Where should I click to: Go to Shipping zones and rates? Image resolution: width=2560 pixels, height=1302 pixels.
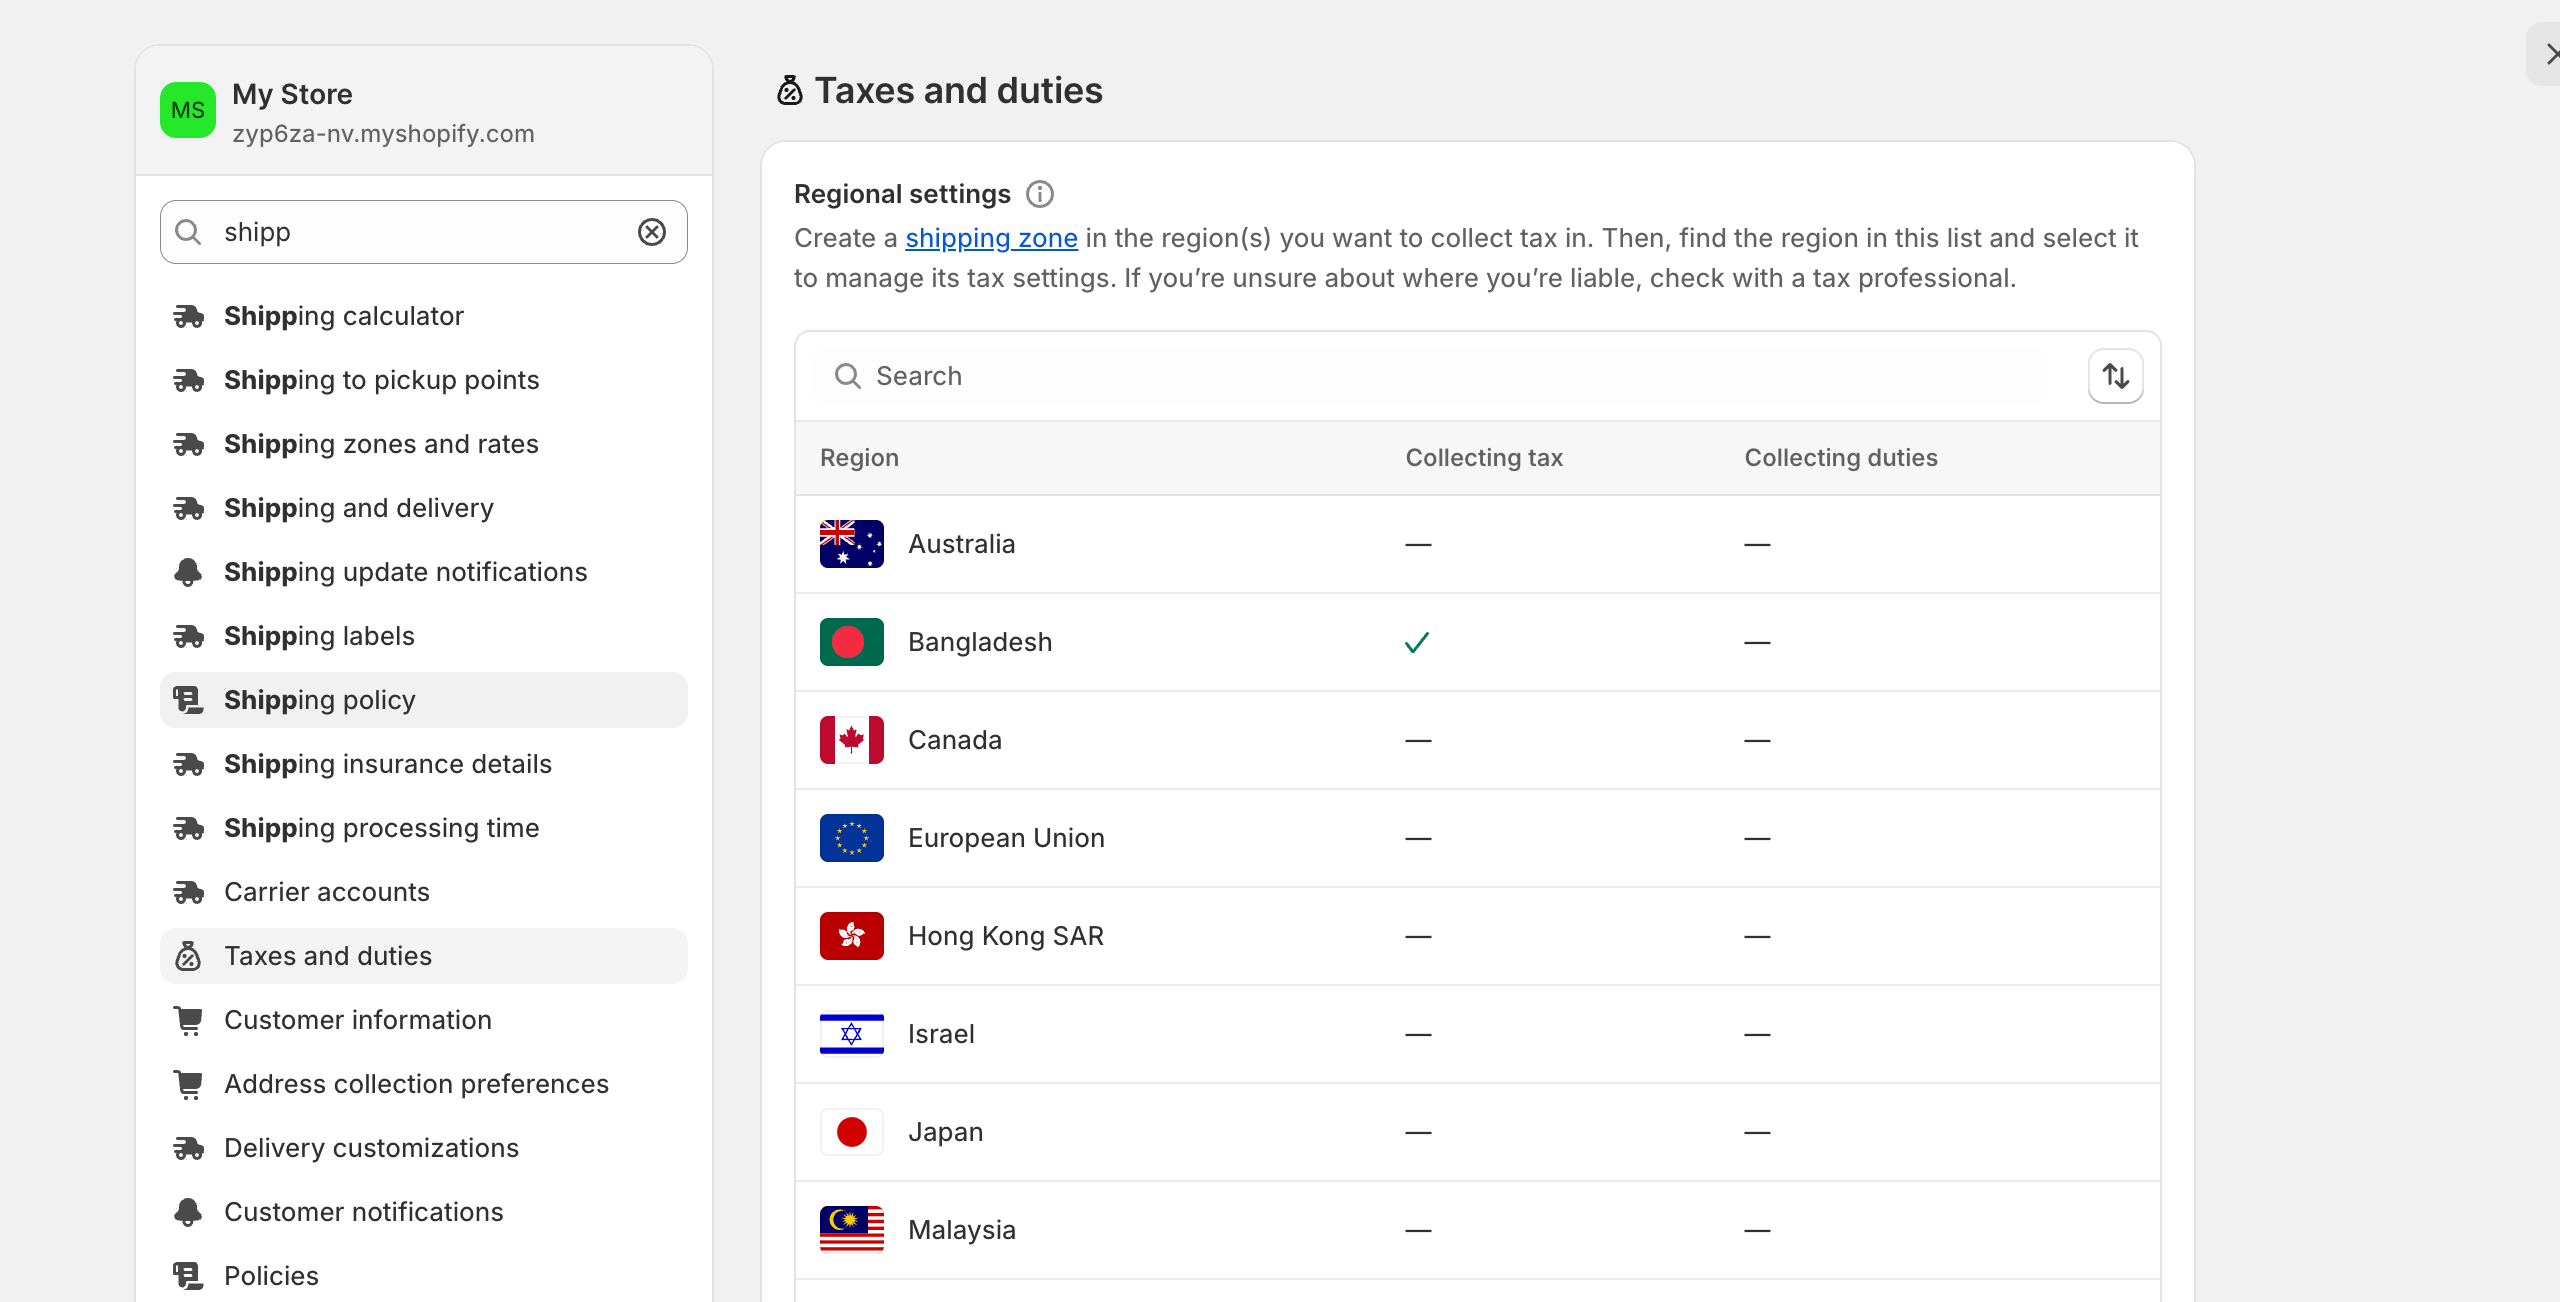(x=424, y=444)
